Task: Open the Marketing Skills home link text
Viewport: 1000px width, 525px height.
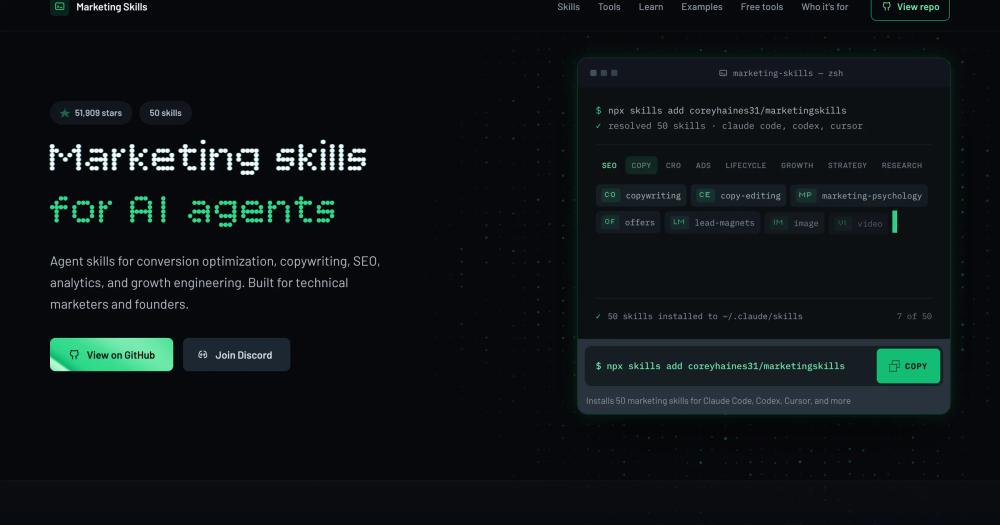Action: pos(112,7)
